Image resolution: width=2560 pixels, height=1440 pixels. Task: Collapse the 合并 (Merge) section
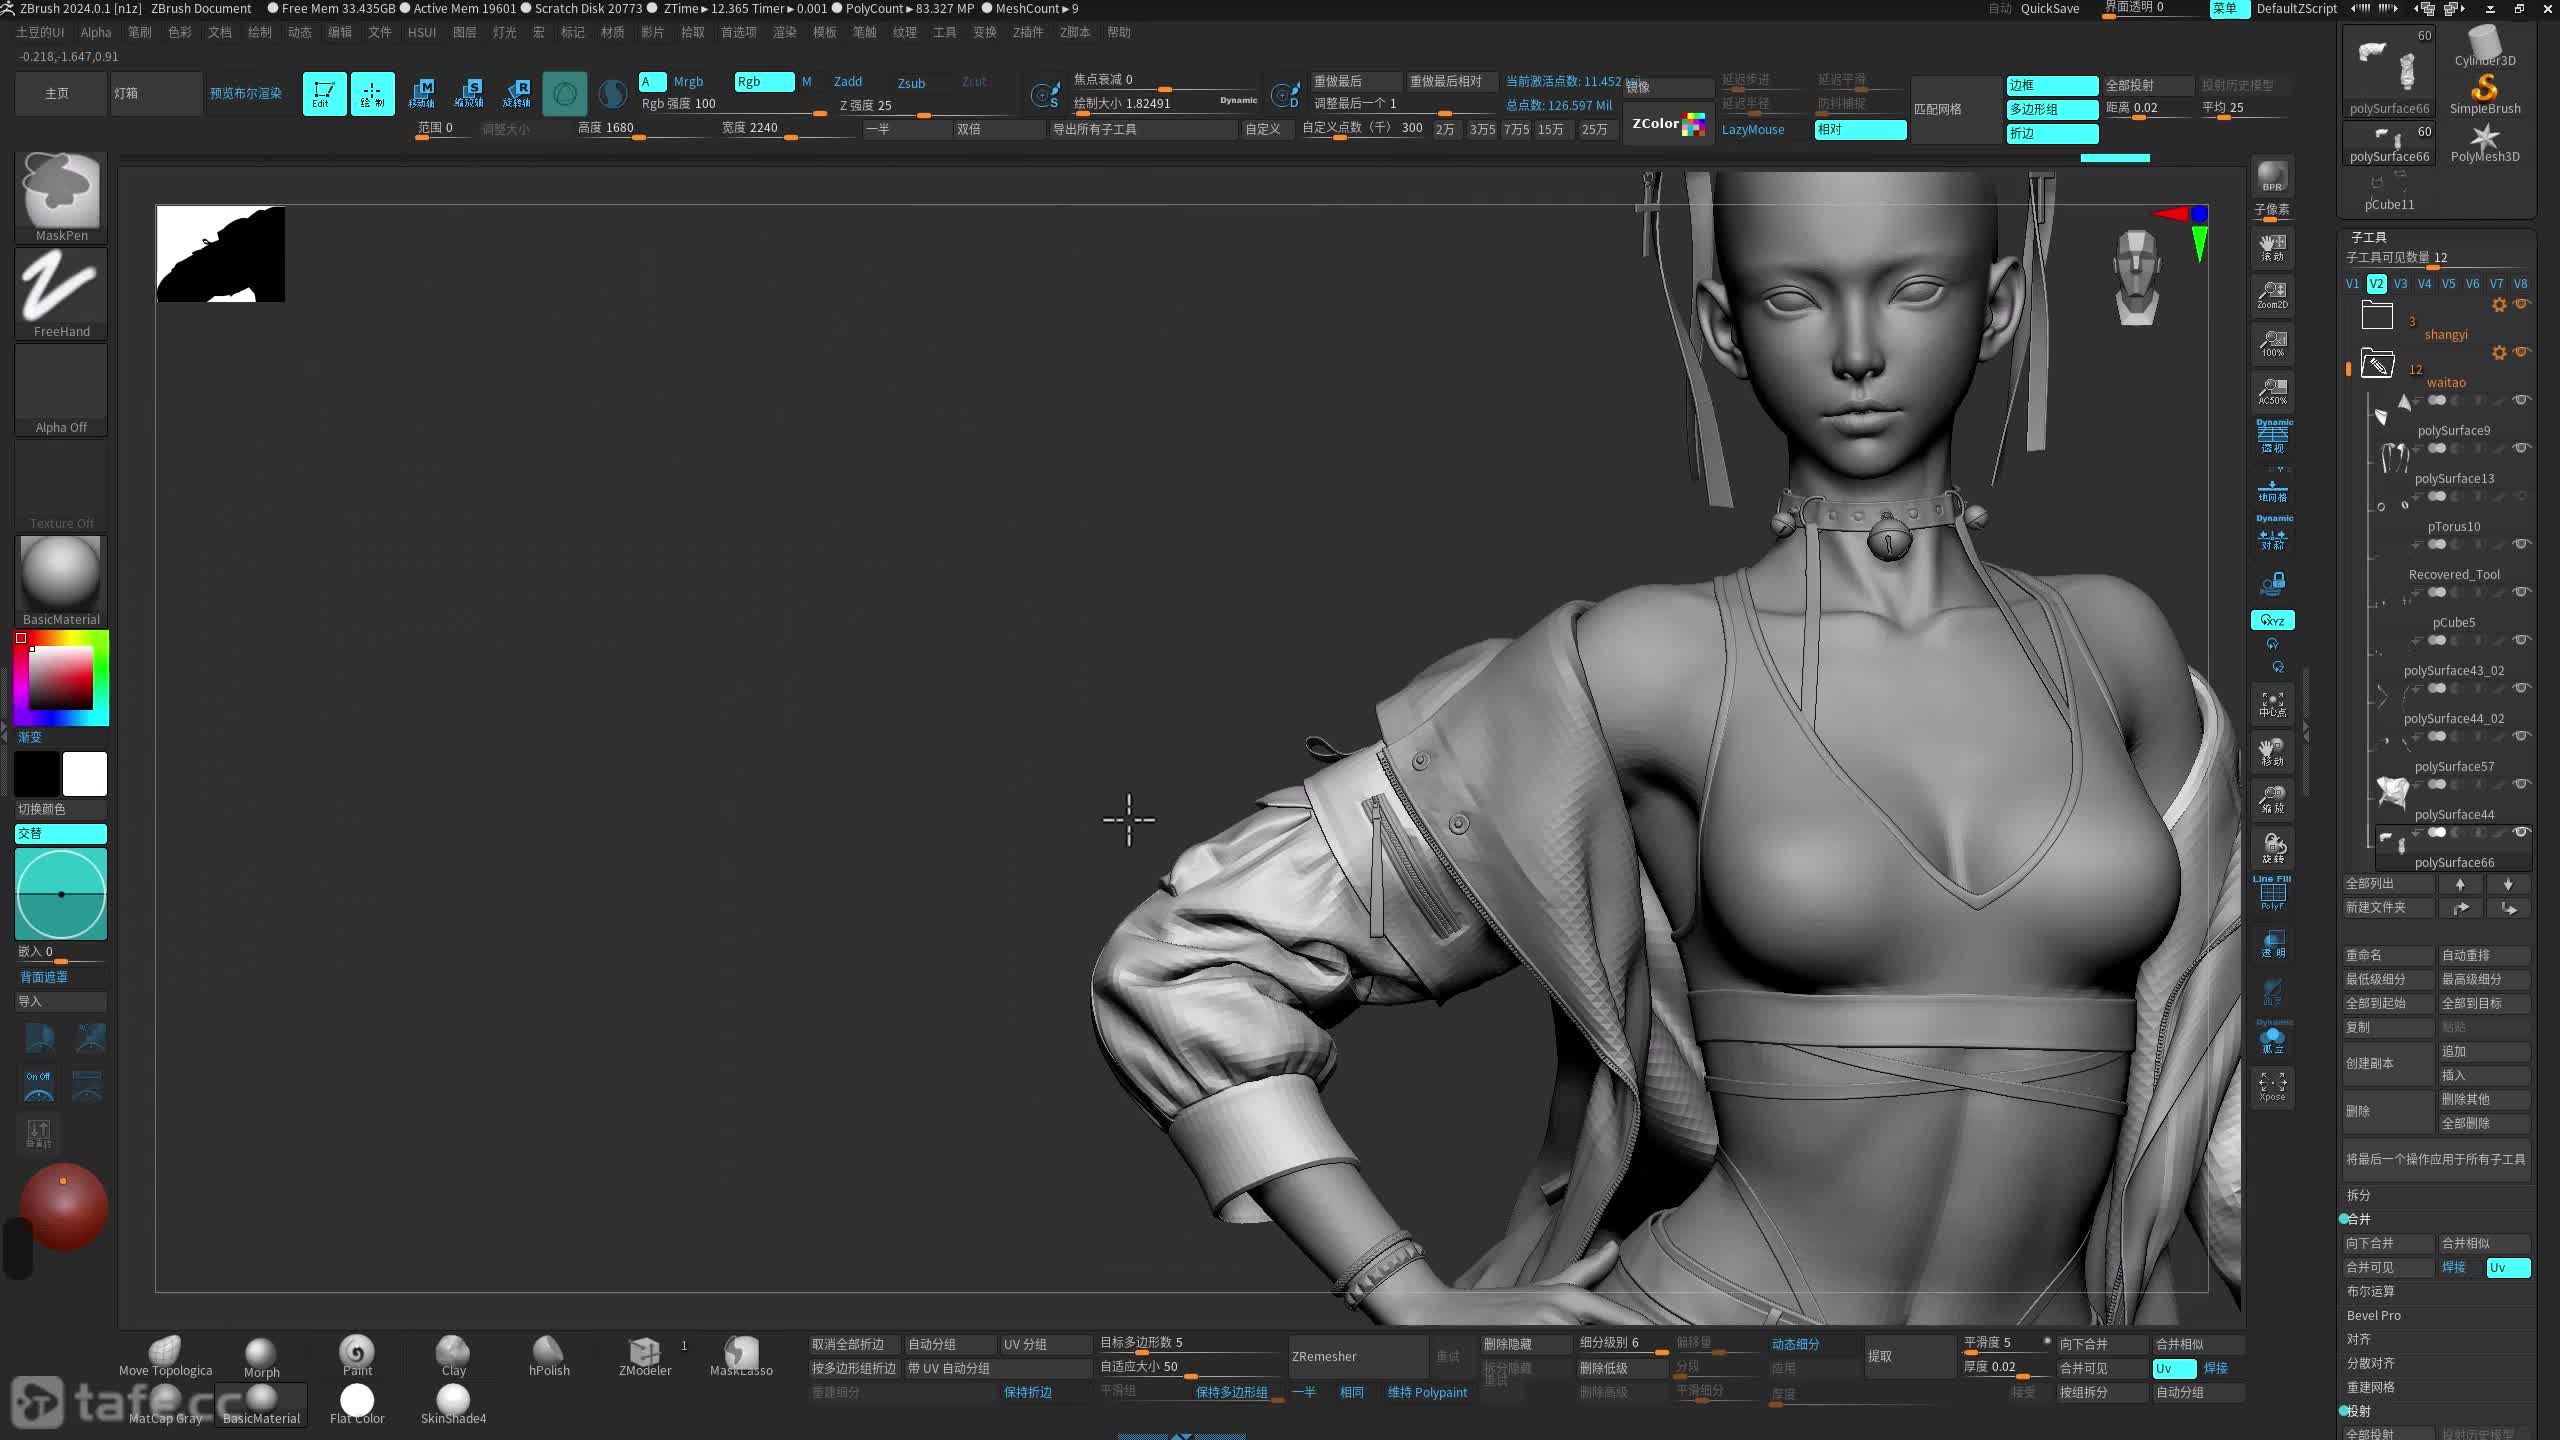[x=2358, y=1219]
